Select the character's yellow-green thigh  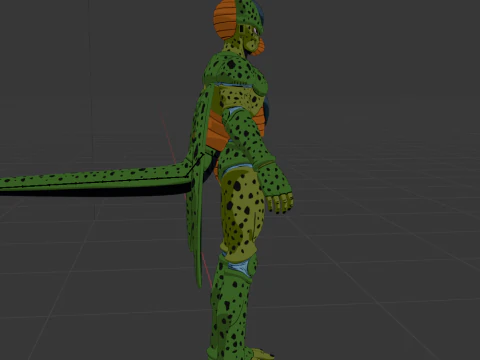243,213
